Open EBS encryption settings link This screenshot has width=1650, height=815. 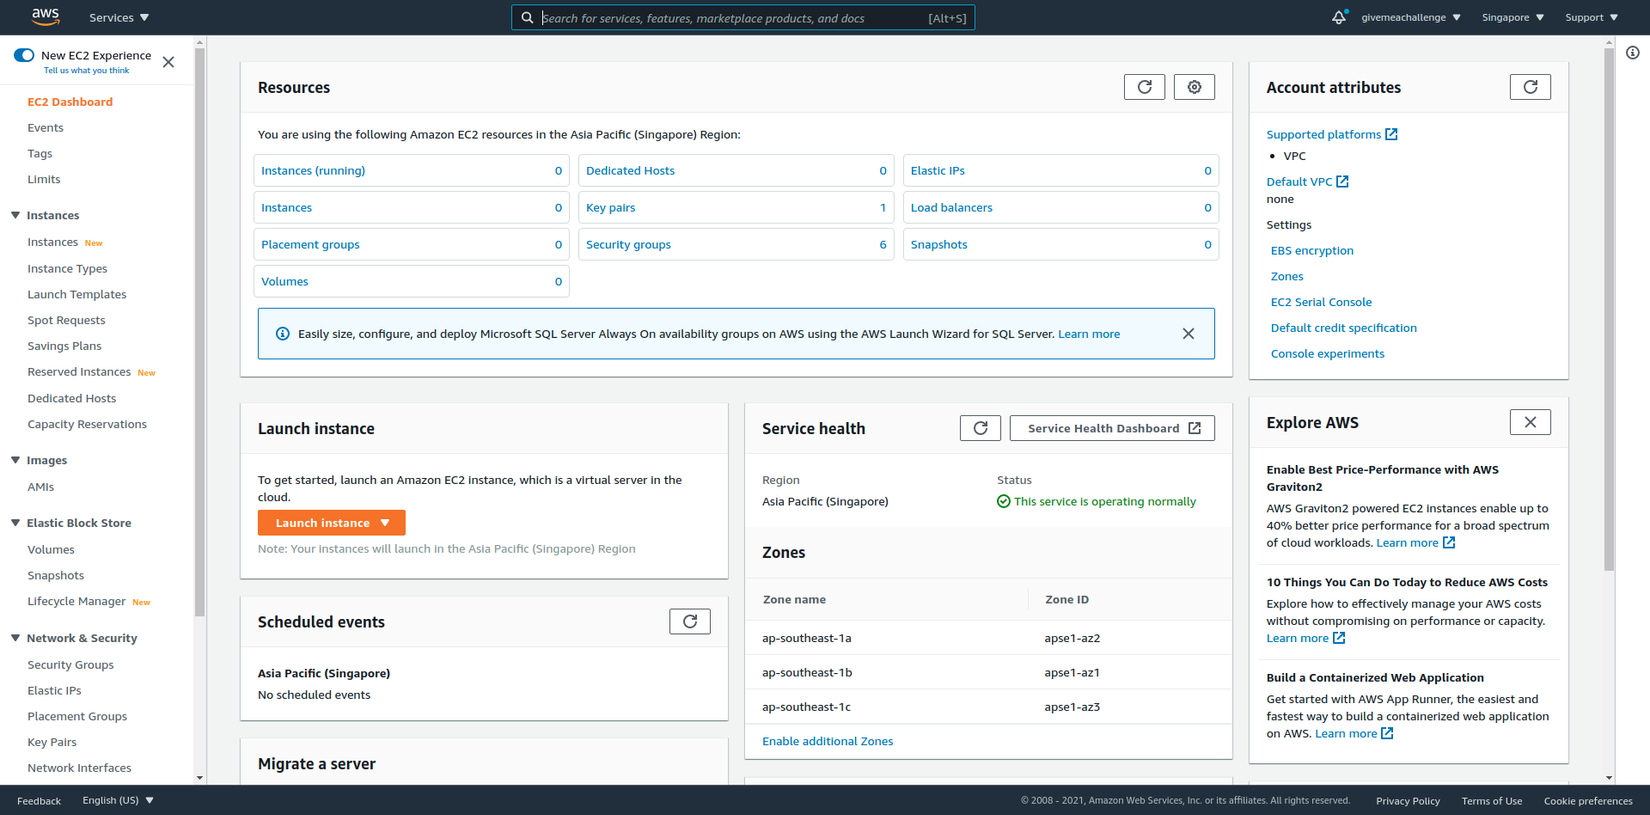point(1312,251)
